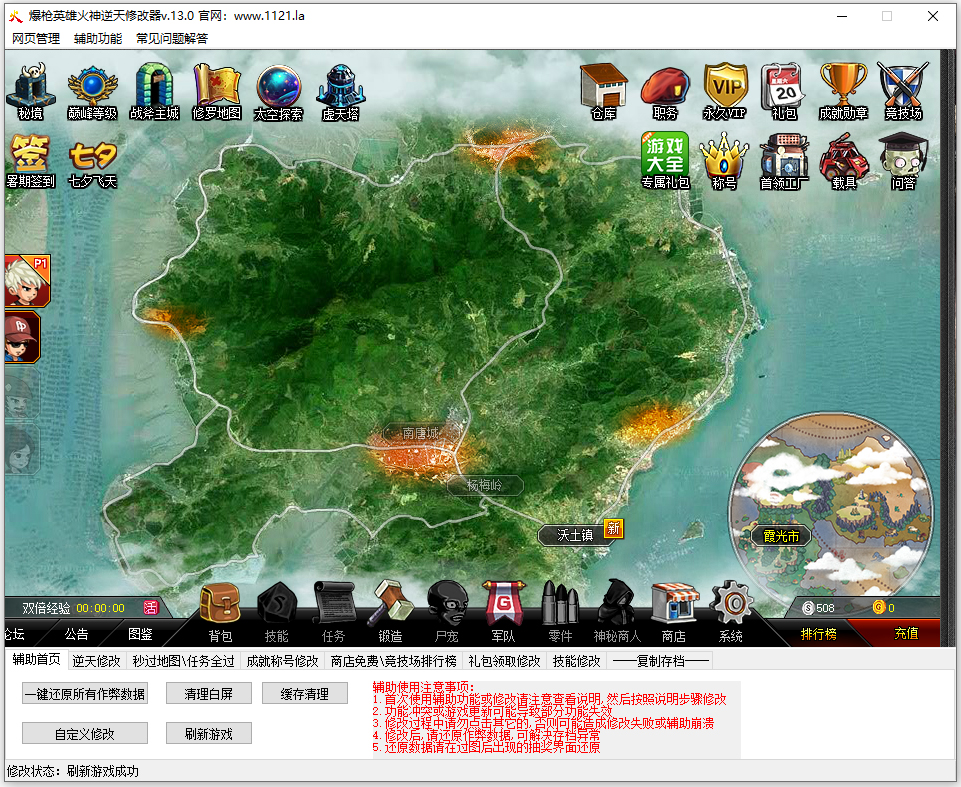Viewport: 961px width, 787px height.
Task: Open the 辅助功能 menu
Action: point(98,39)
